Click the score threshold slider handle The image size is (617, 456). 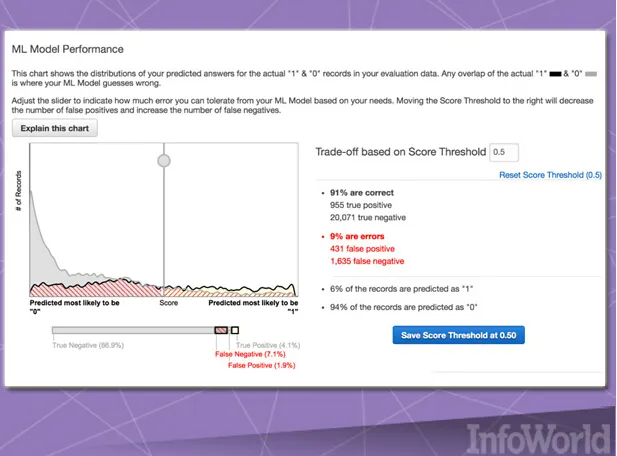[x=164, y=160]
